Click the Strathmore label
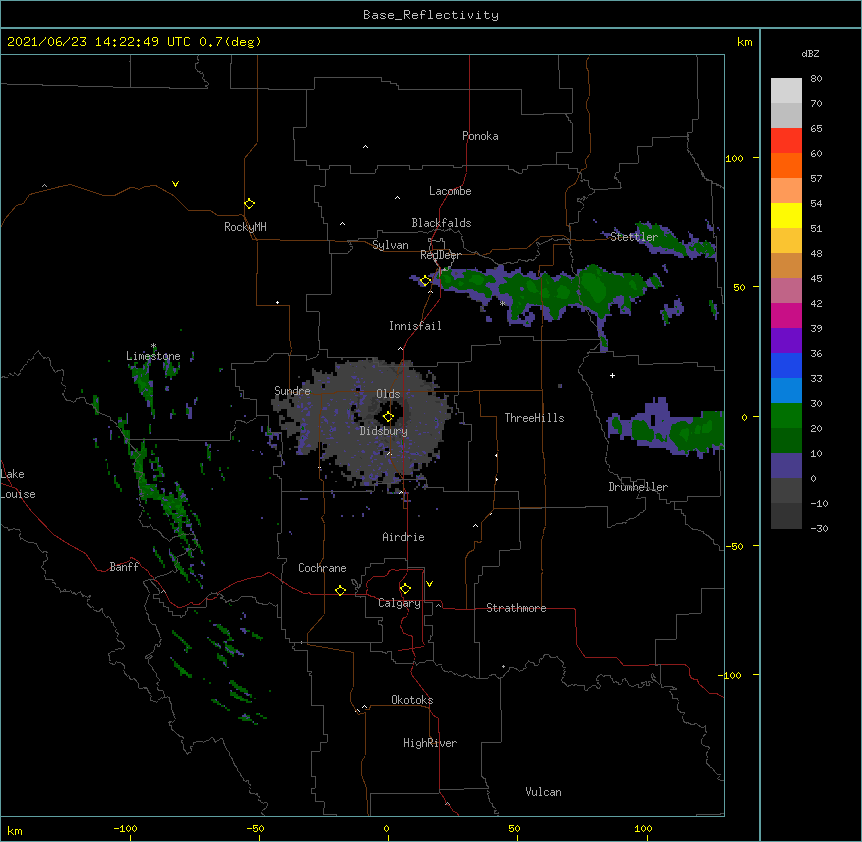Image resolution: width=862 pixels, height=842 pixels. click(516, 608)
